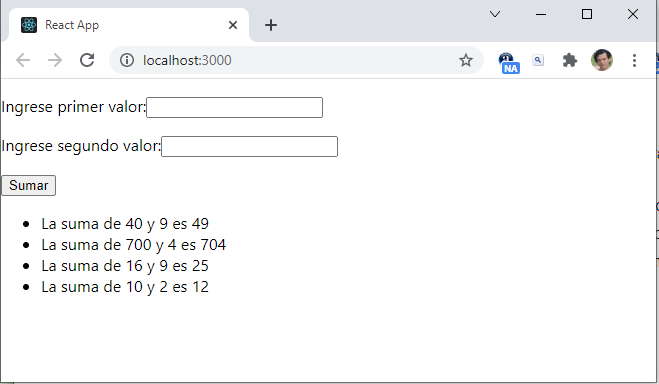Reload the localhost page

87,60
